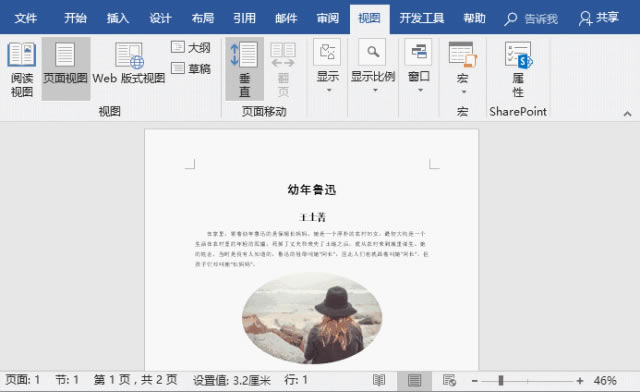Select the 视图 ribbon tab
The width and height of the screenshot is (640, 392).
(x=369, y=18)
